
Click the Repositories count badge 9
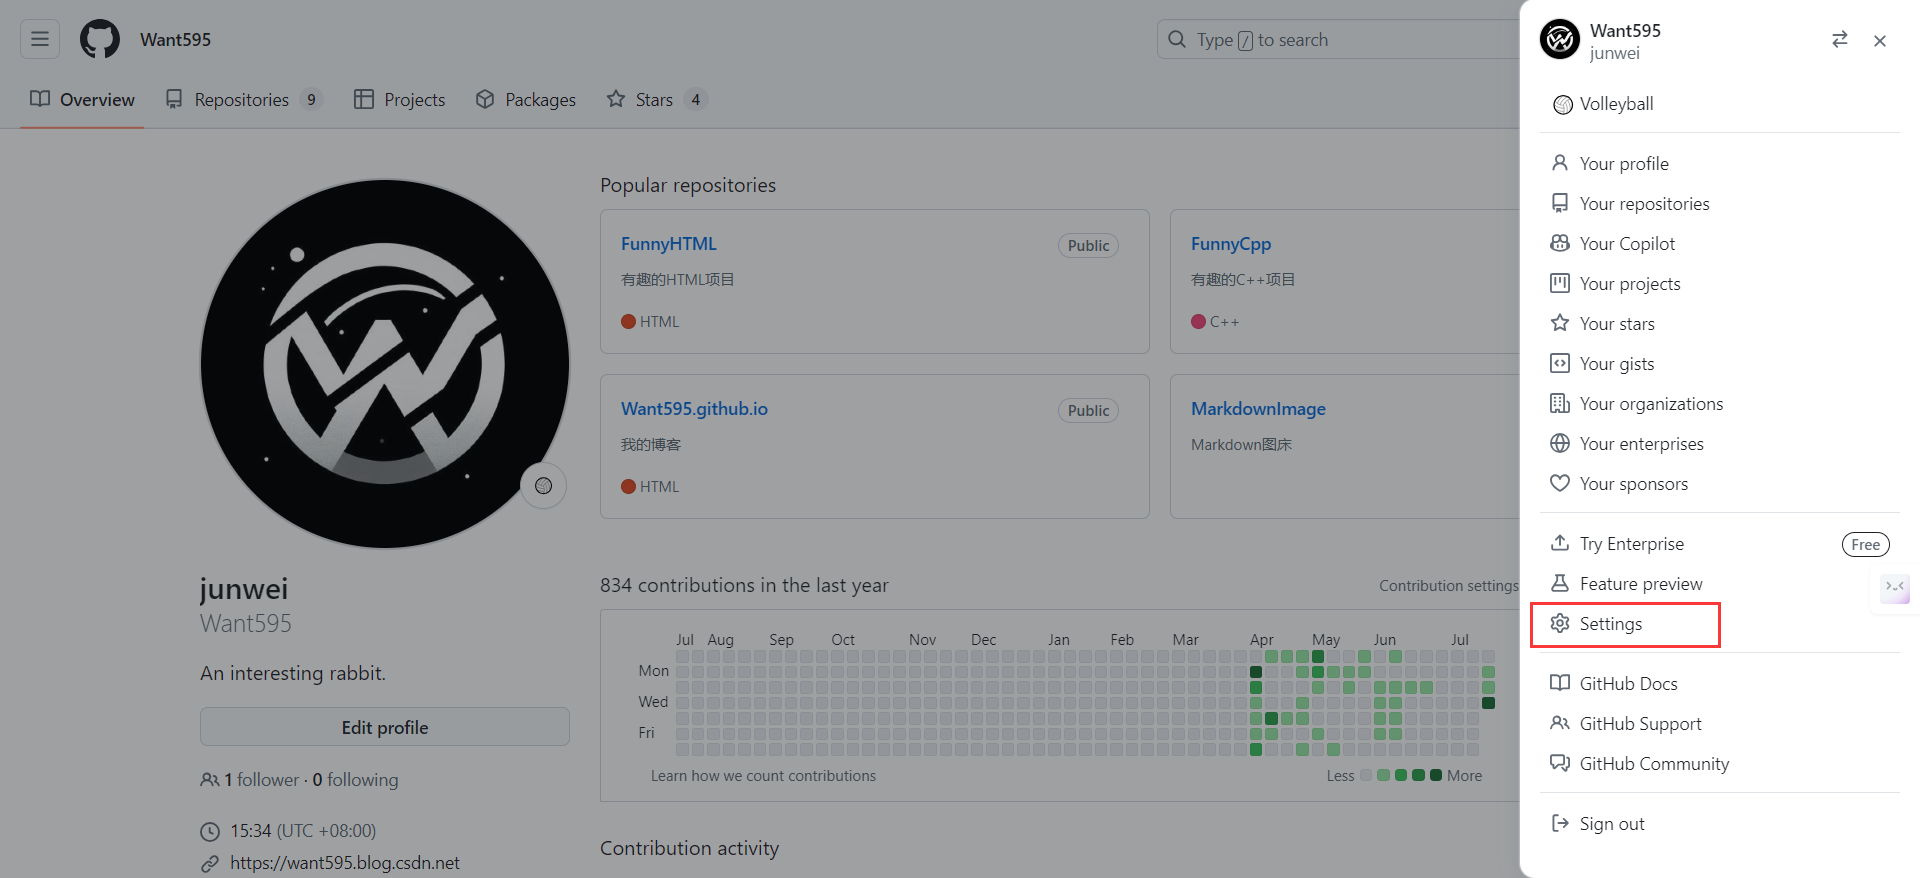(x=311, y=99)
